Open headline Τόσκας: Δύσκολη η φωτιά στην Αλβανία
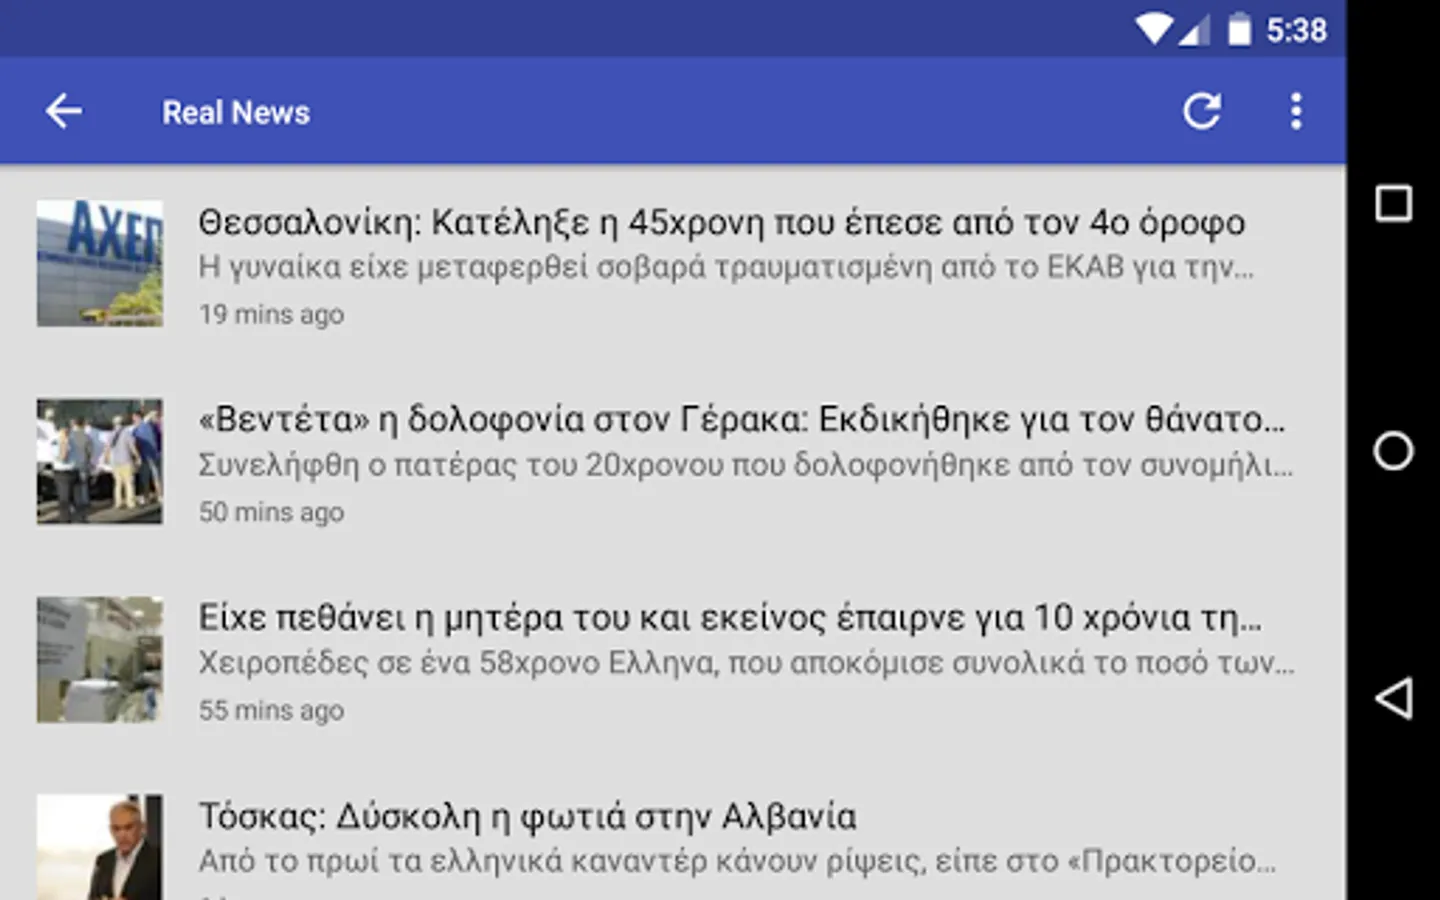 (x=527, y=816)
